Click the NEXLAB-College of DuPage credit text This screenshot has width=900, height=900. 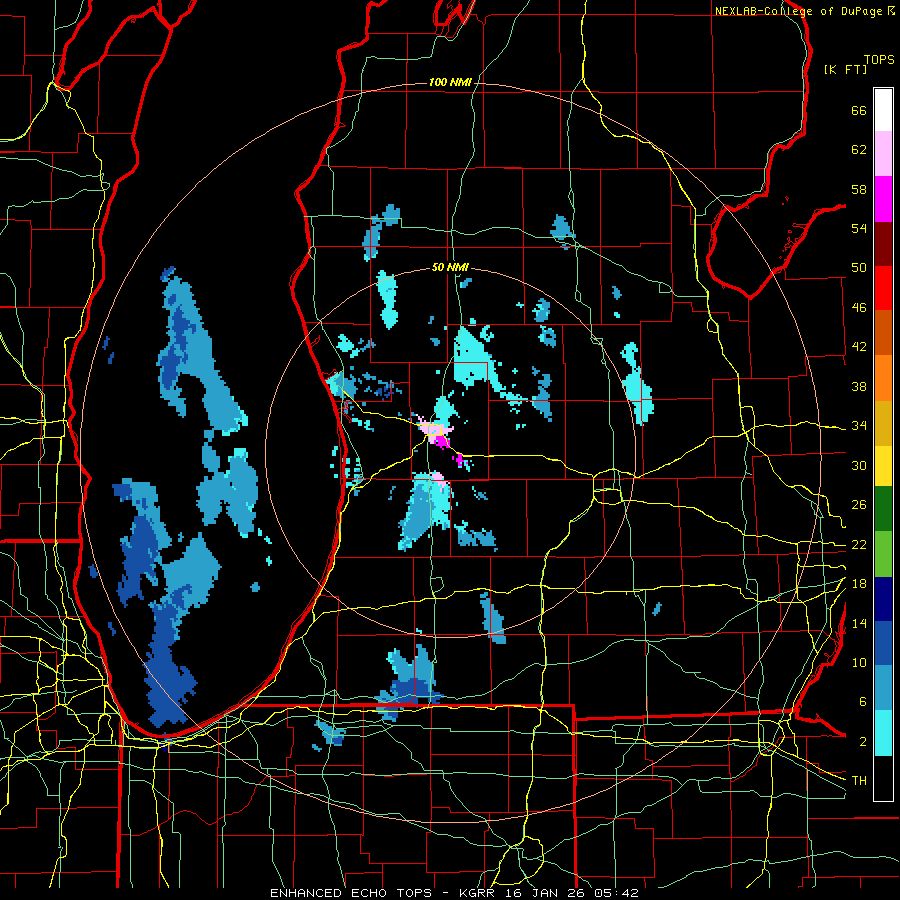click(804, 11)
